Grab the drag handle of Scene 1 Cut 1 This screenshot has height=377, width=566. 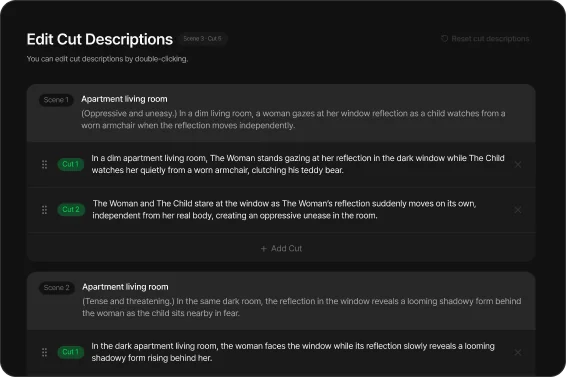point(44,164)
